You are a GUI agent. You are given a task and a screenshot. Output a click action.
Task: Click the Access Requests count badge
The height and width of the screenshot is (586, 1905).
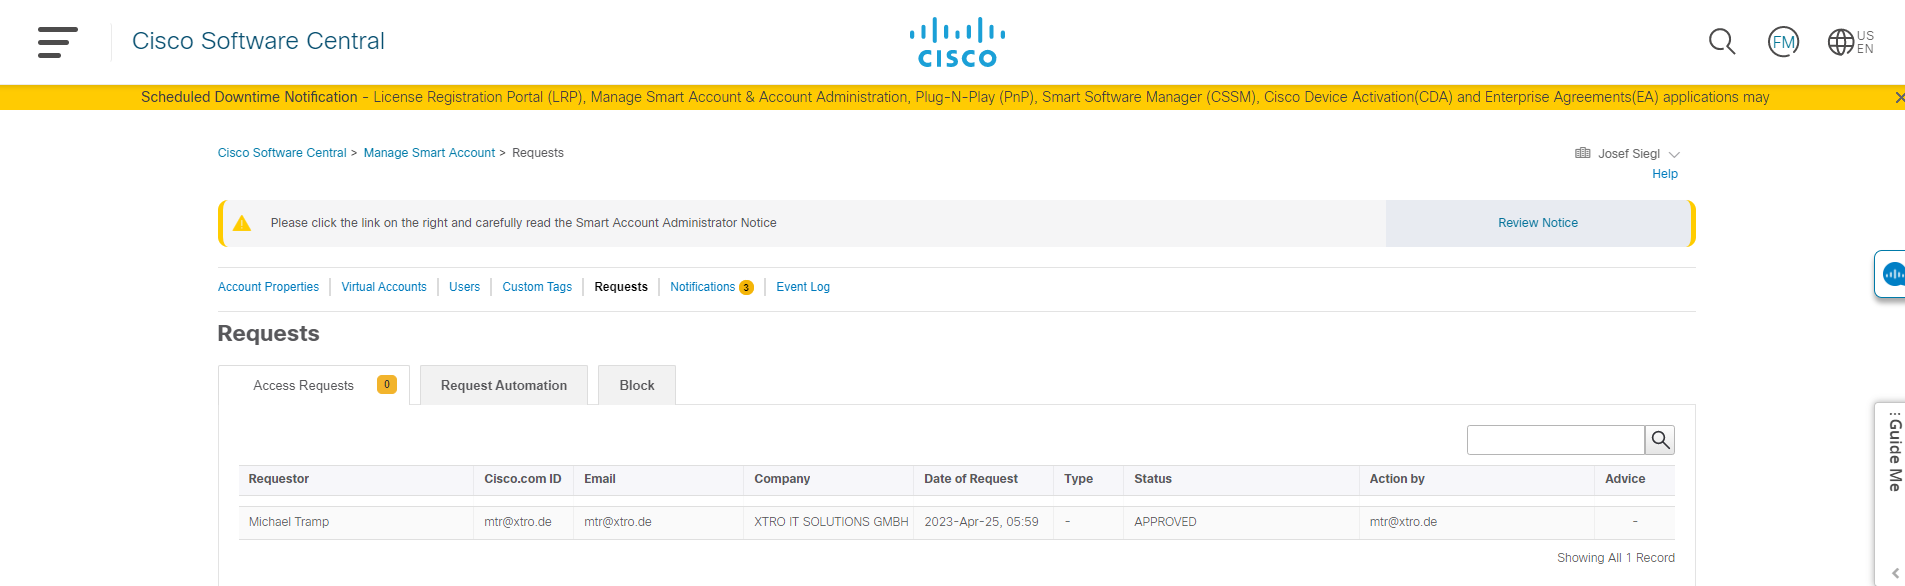point(387,384)
